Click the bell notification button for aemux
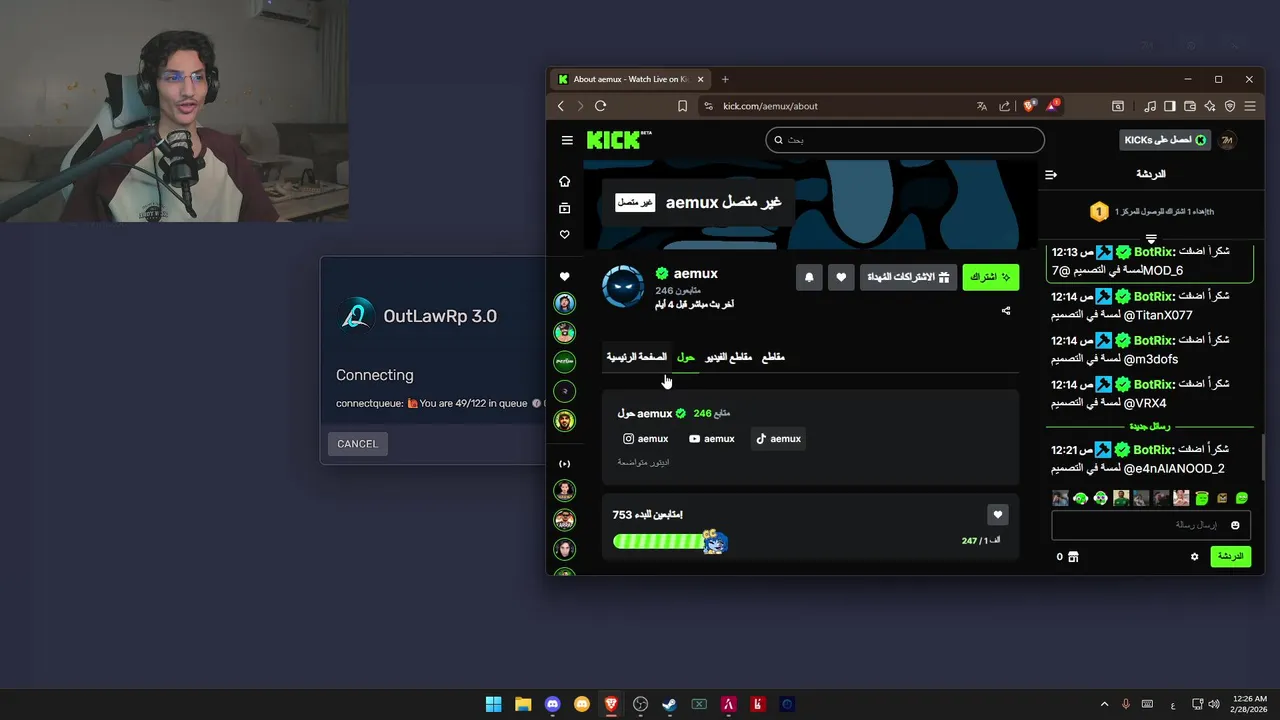This screenshot has height=720, width=1280. (x=809, y=277)
